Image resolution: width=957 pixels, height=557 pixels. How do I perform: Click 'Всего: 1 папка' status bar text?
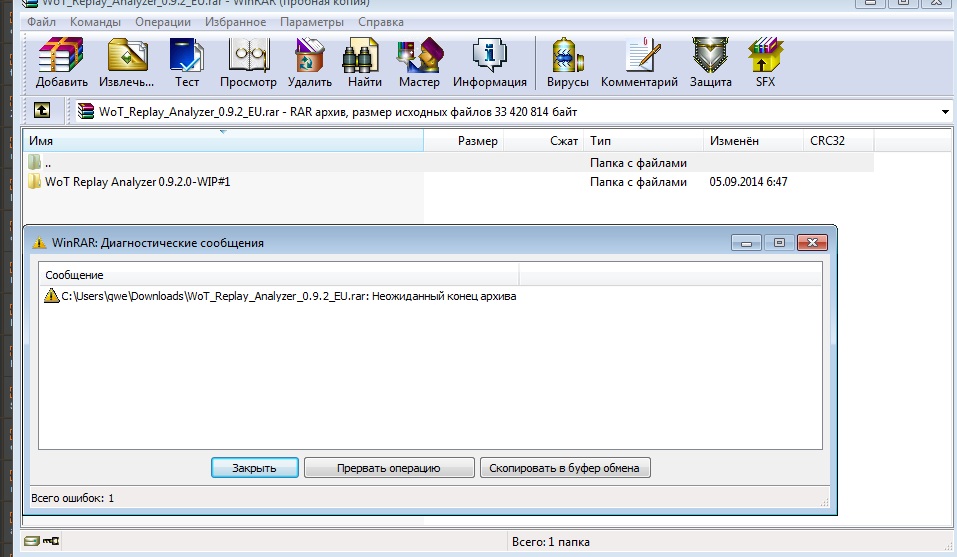click(551, 542)
